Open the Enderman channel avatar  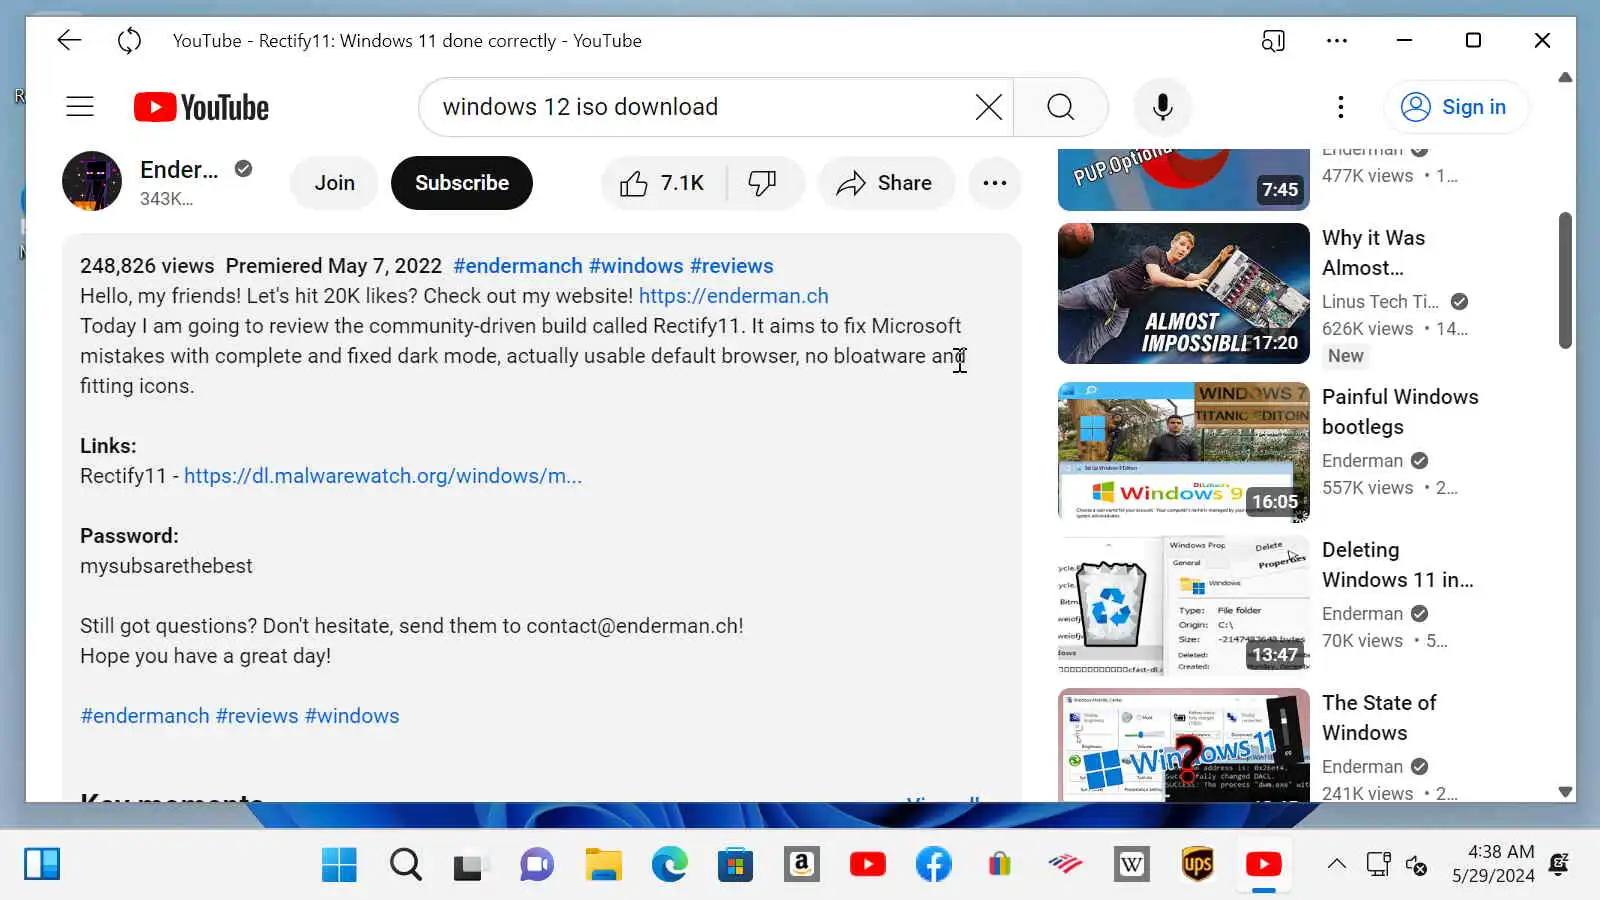(92, 182)
